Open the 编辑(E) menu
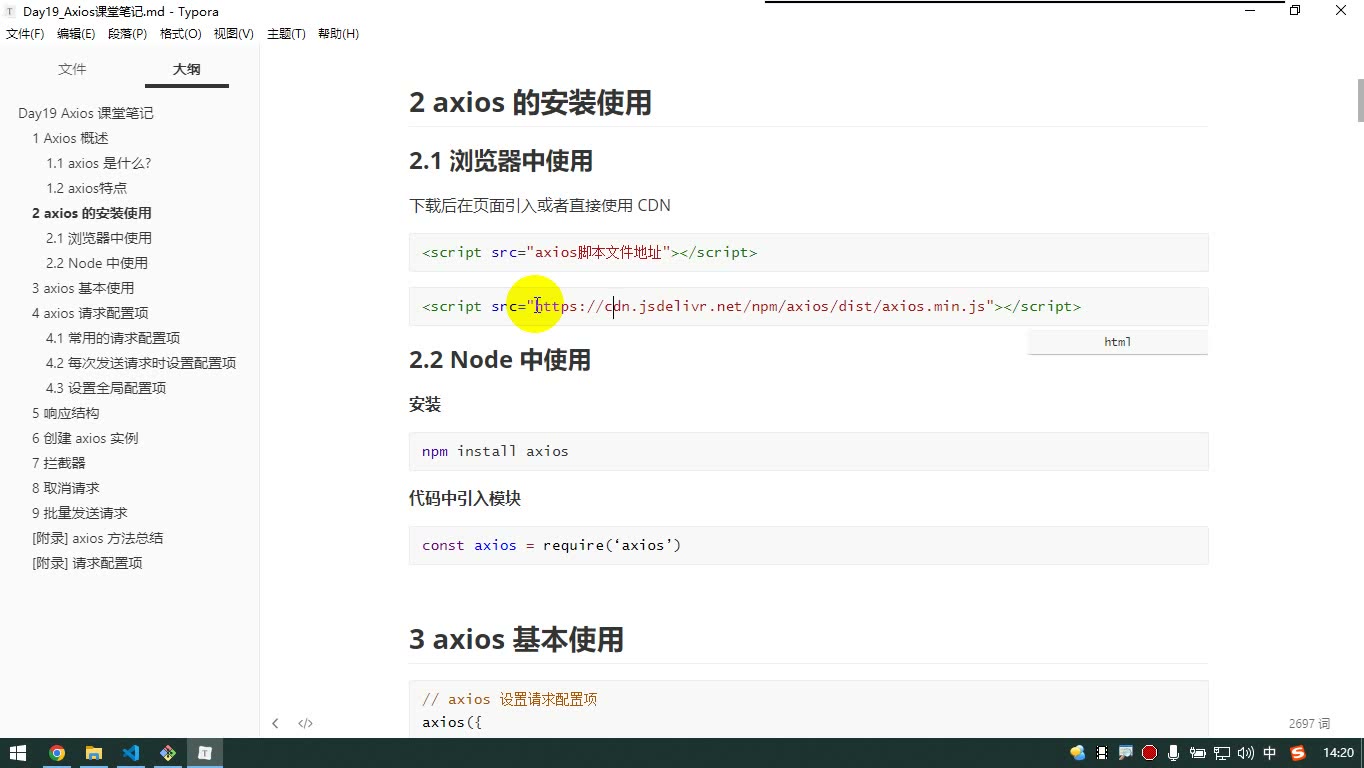Viewport: 1364px width, 768px height. click(76, 34)
